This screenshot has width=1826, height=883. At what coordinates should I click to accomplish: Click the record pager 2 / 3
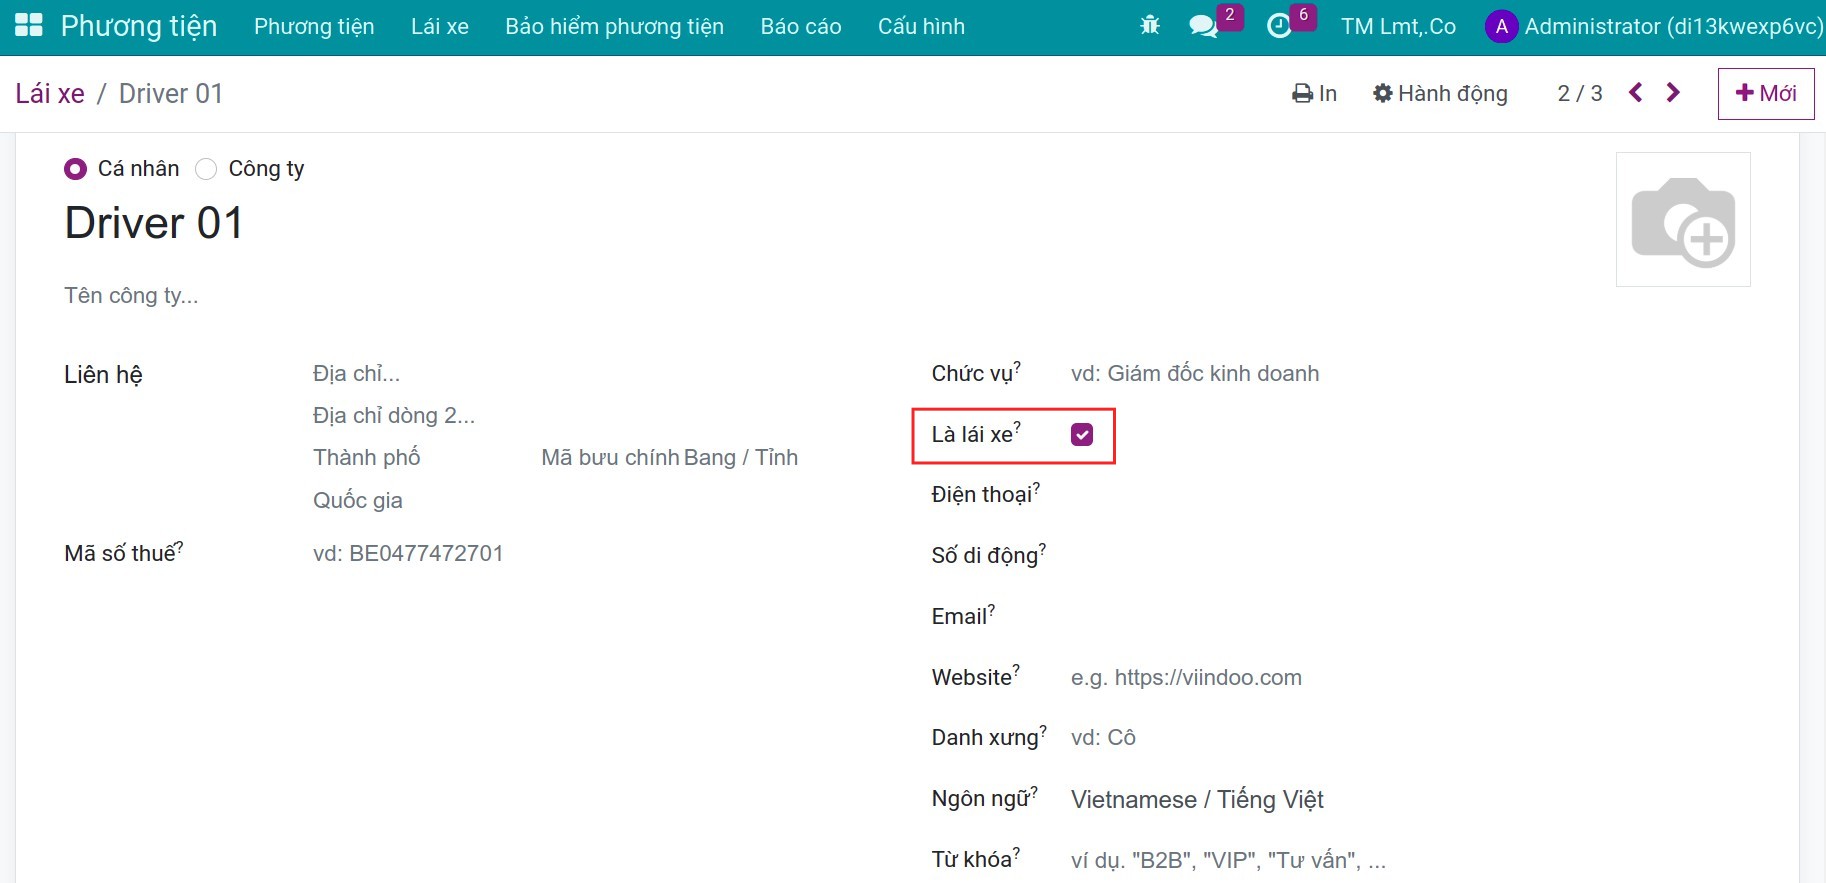(1580, 93)
